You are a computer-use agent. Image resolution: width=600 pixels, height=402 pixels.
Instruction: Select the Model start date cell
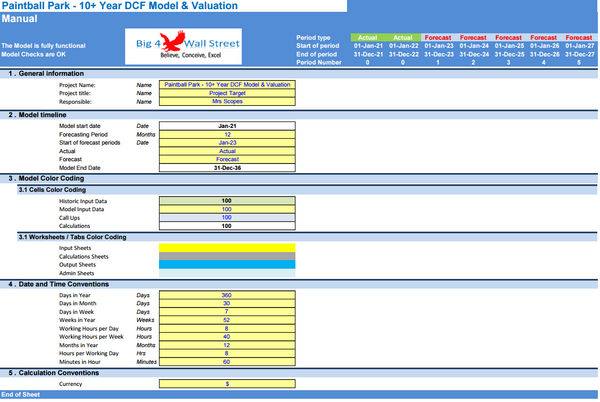pos(226,126)
